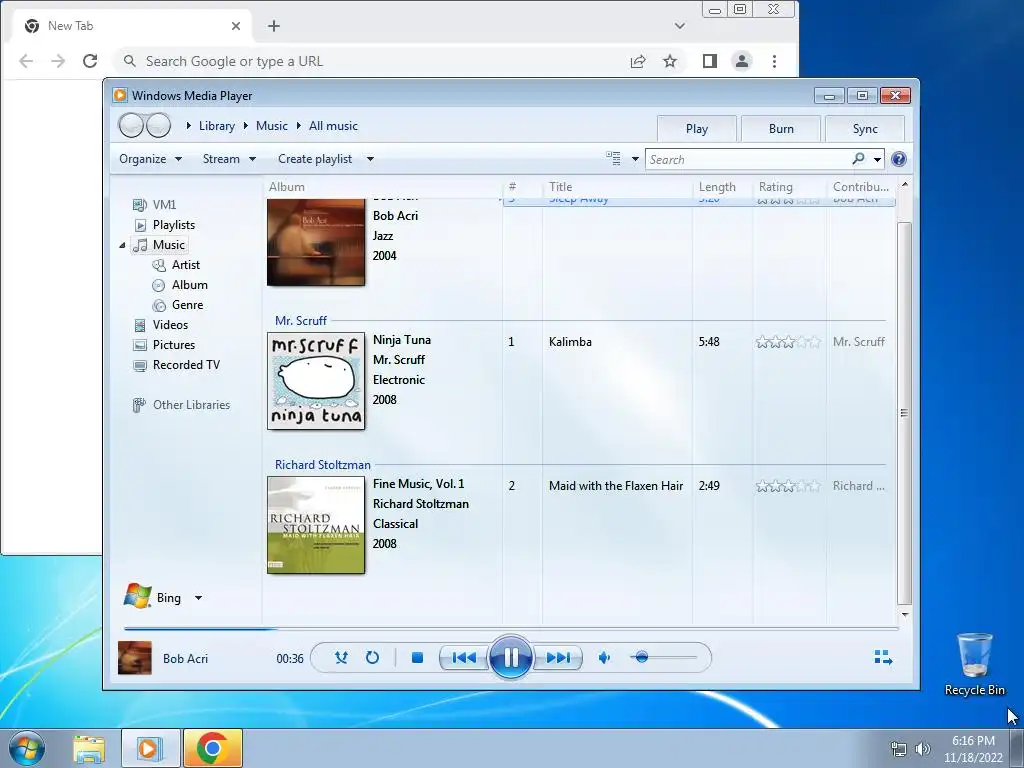1024x768 pixels.
Task: Click the Media Player back button
Action: coord(131,125)
